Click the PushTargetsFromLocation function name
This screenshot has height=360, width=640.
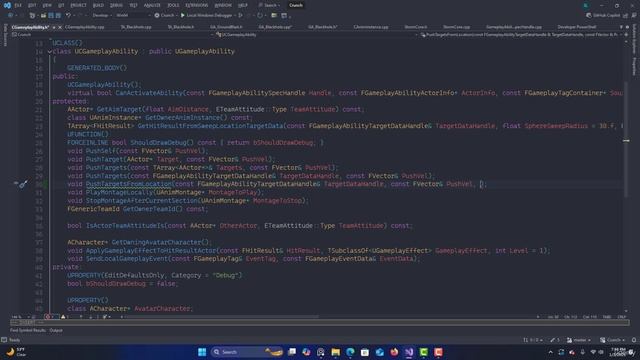[129, 184]
